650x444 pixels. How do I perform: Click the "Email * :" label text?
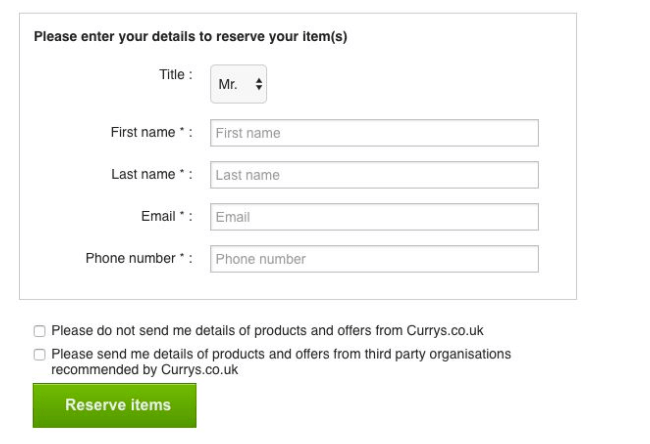[167, 216]
